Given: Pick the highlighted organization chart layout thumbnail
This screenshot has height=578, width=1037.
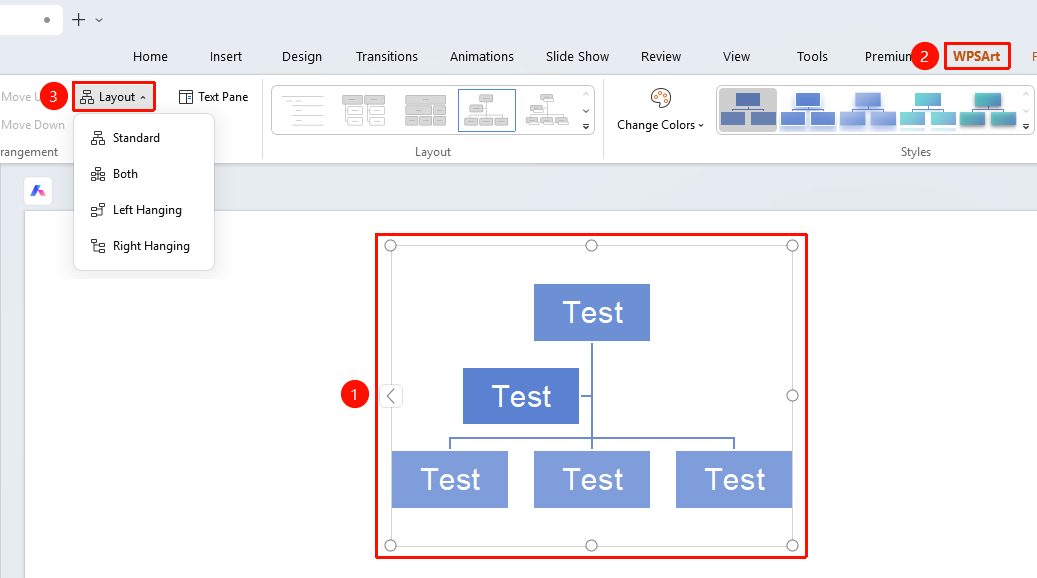Looking at the screenshot, I should [x=487, y=110].
